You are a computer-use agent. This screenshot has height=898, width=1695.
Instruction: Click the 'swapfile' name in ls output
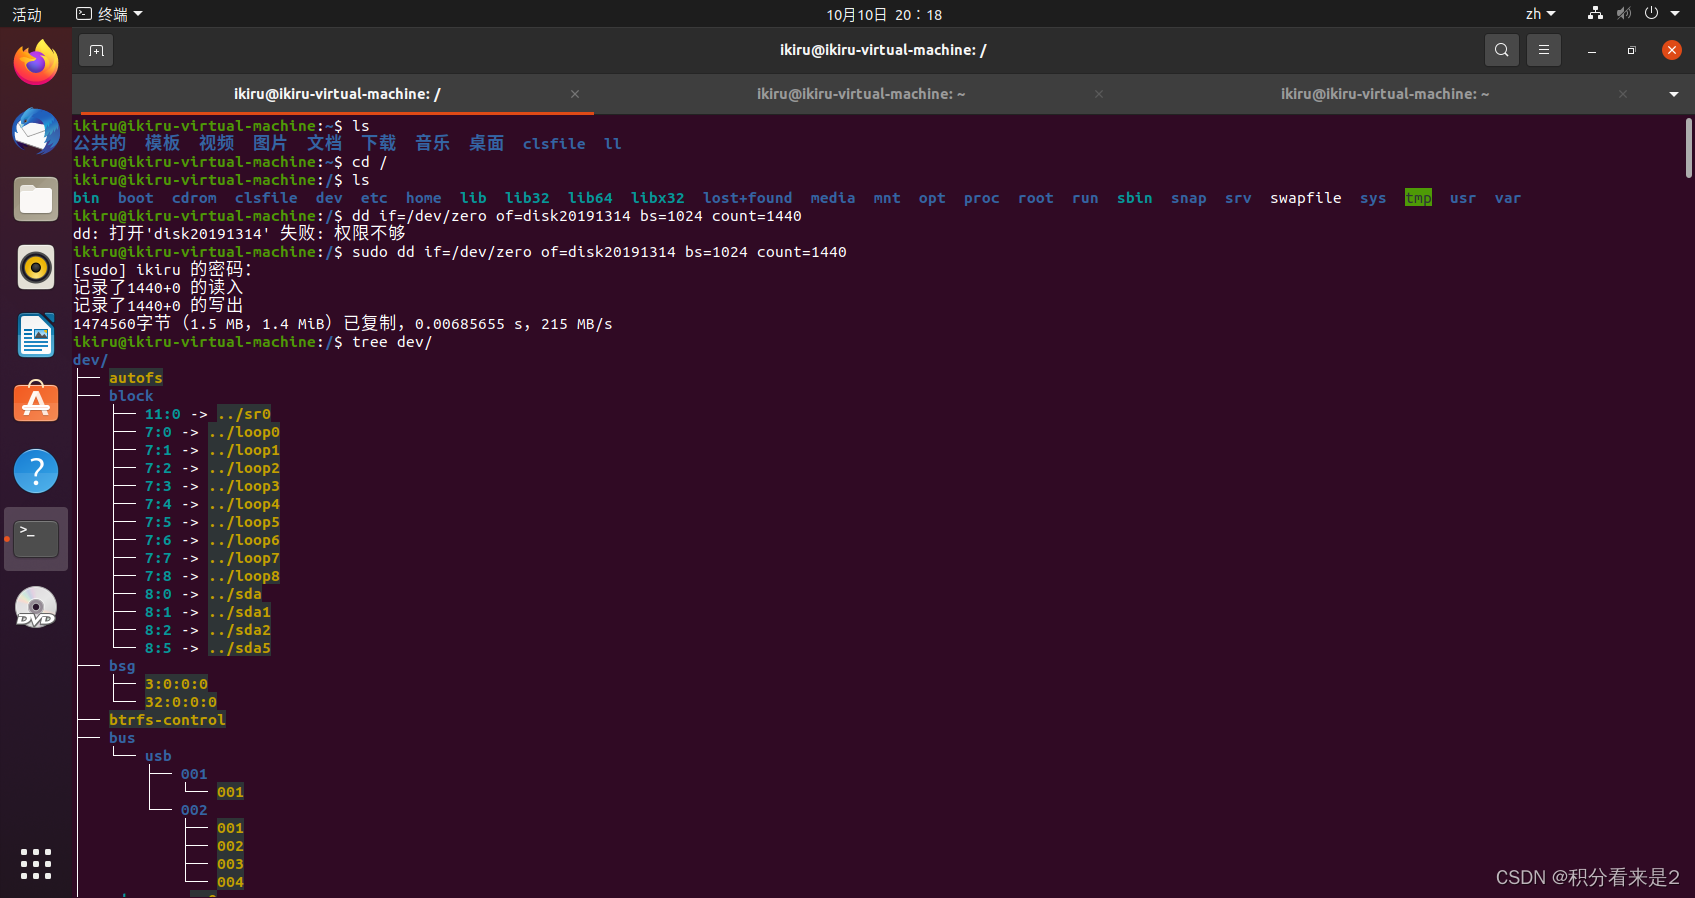tap(1306, 198)
